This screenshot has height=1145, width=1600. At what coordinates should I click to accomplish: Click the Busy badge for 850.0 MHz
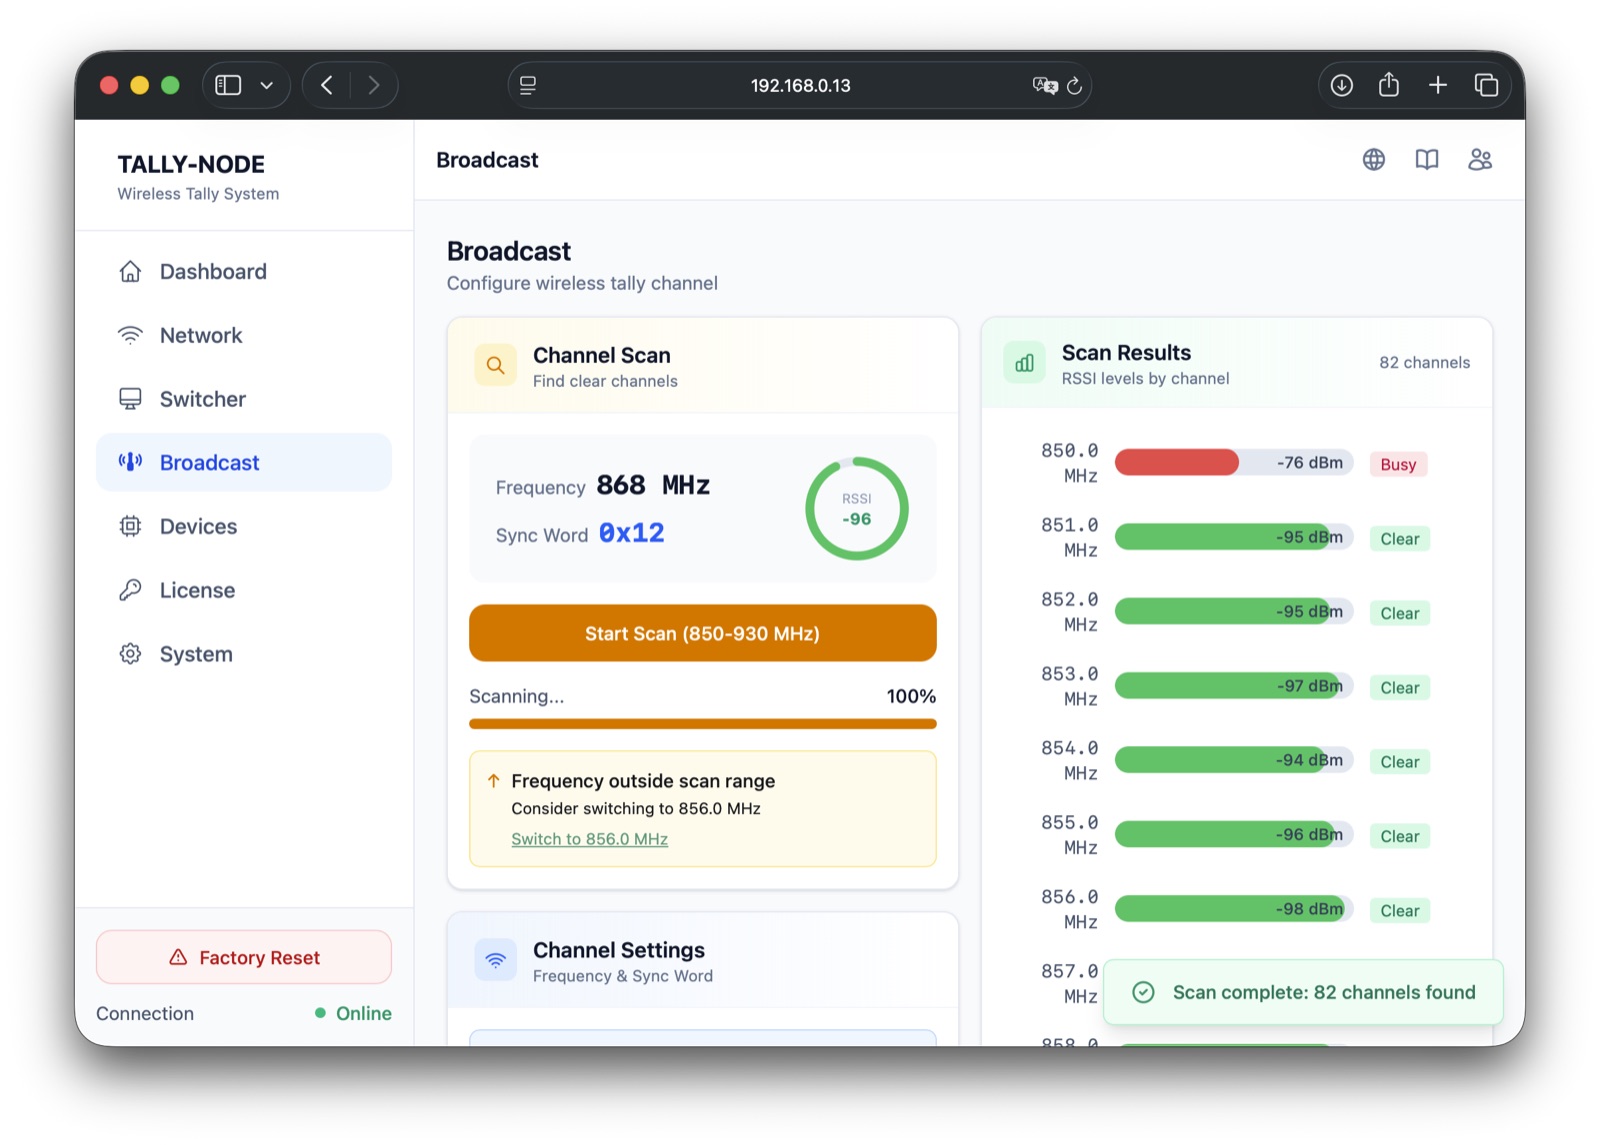pos(1398,464)
